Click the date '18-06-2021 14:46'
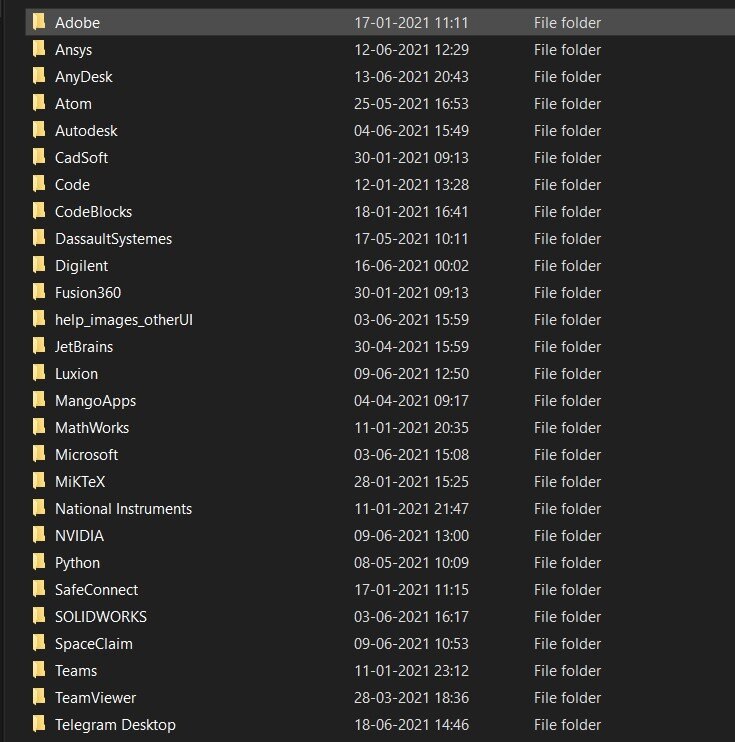This screenshot has width=735, height=742. coord(411,724)
